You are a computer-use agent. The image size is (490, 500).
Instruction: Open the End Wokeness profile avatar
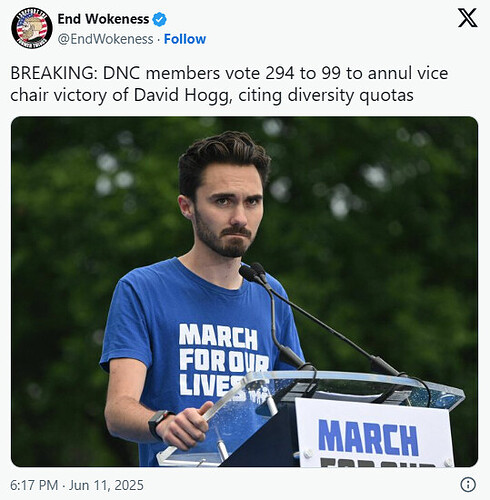click(32, 28)
